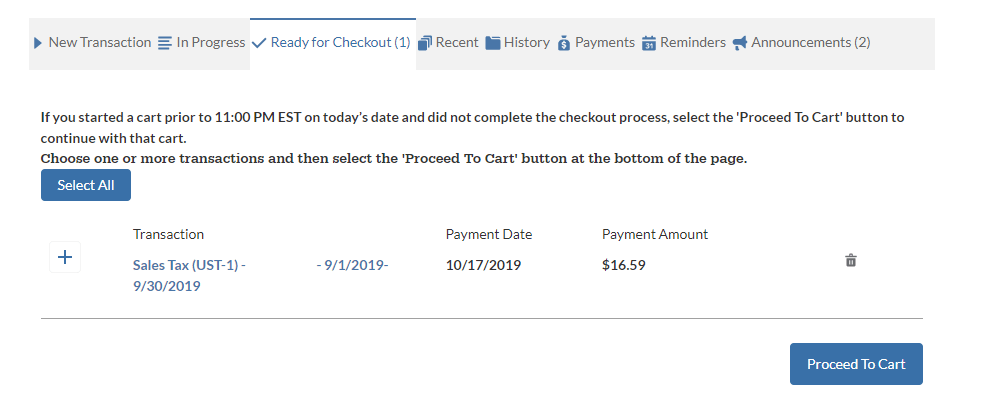Screen dimensions: 1002x412
Task: Switch to the In Progress tab
Action: point(211,43)
